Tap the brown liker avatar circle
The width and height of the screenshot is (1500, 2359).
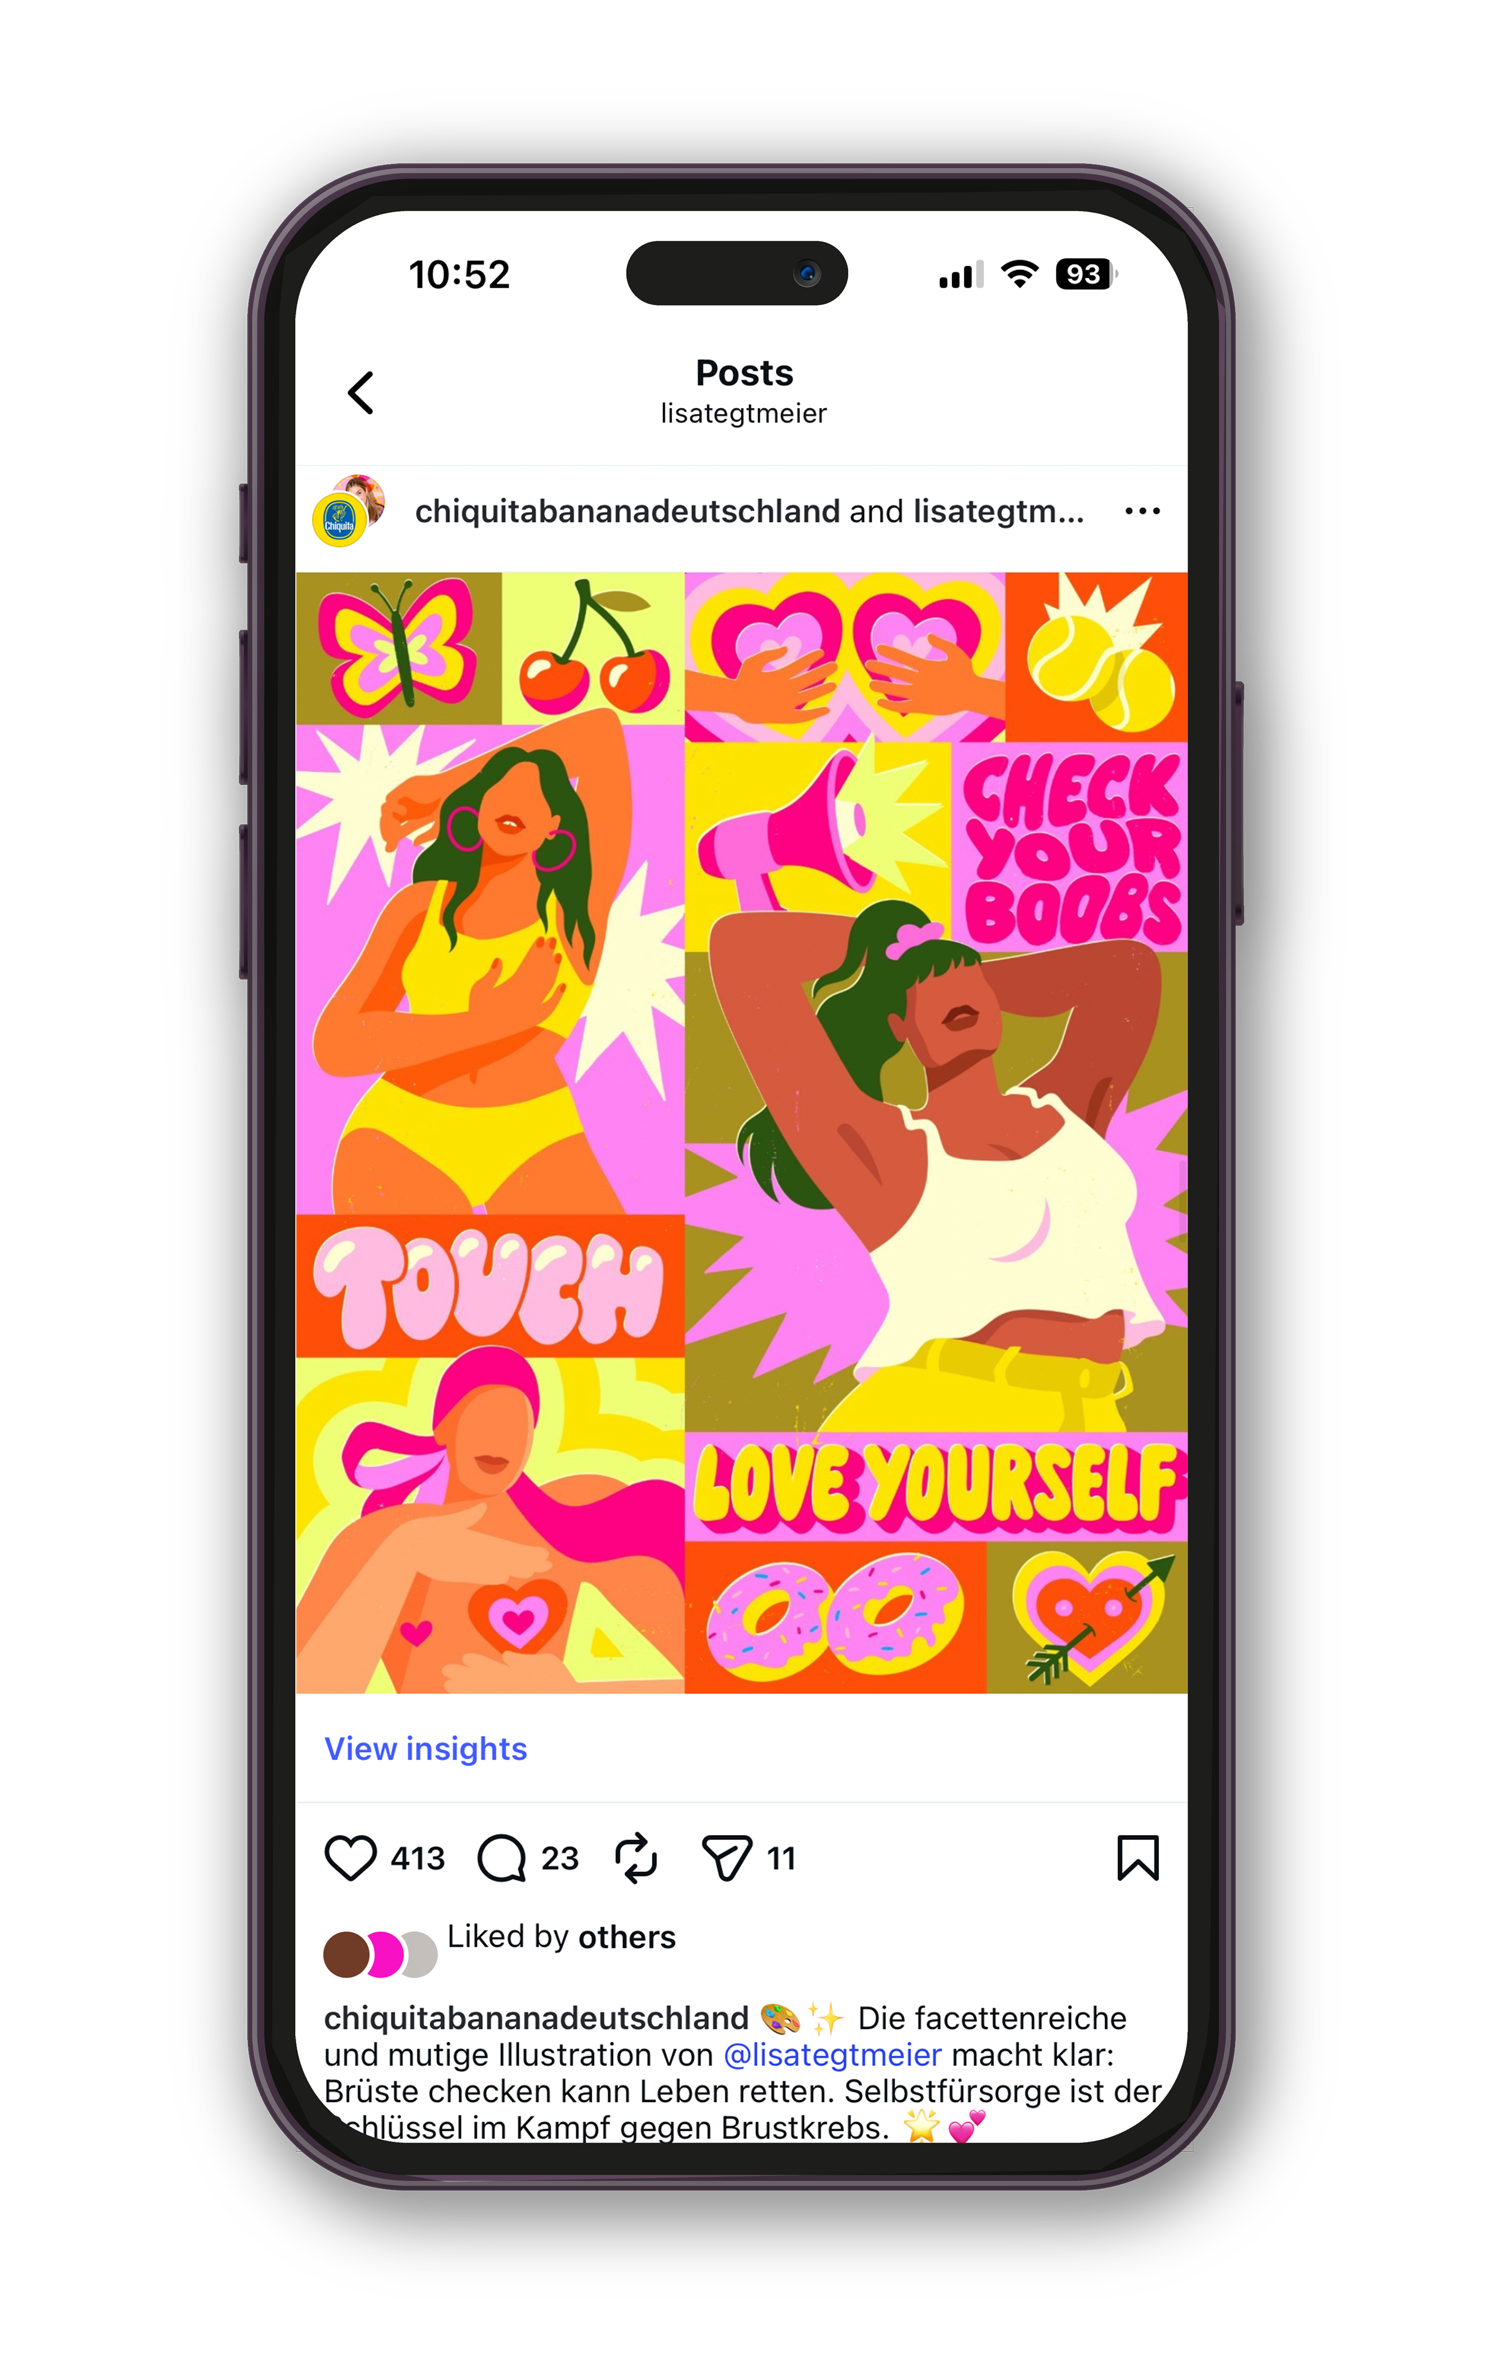click(x=346, y=1954)
